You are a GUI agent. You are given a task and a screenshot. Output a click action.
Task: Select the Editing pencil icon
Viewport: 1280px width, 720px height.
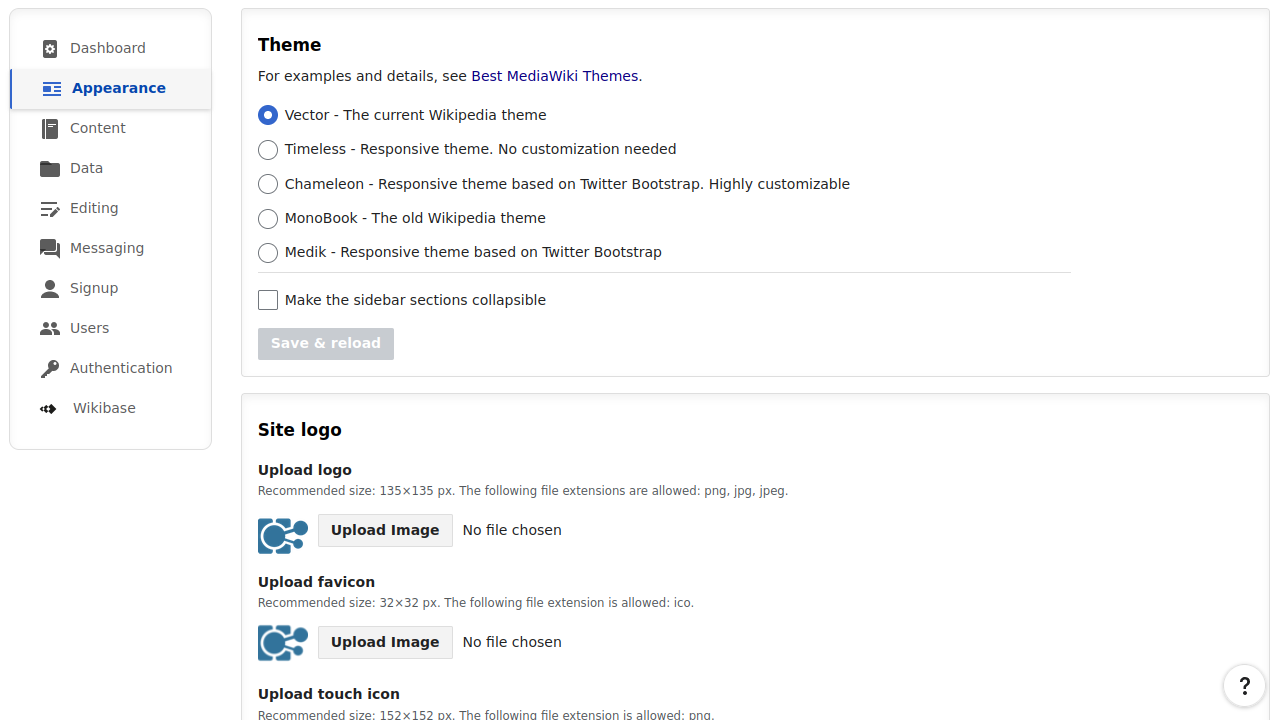coord(49,208)
